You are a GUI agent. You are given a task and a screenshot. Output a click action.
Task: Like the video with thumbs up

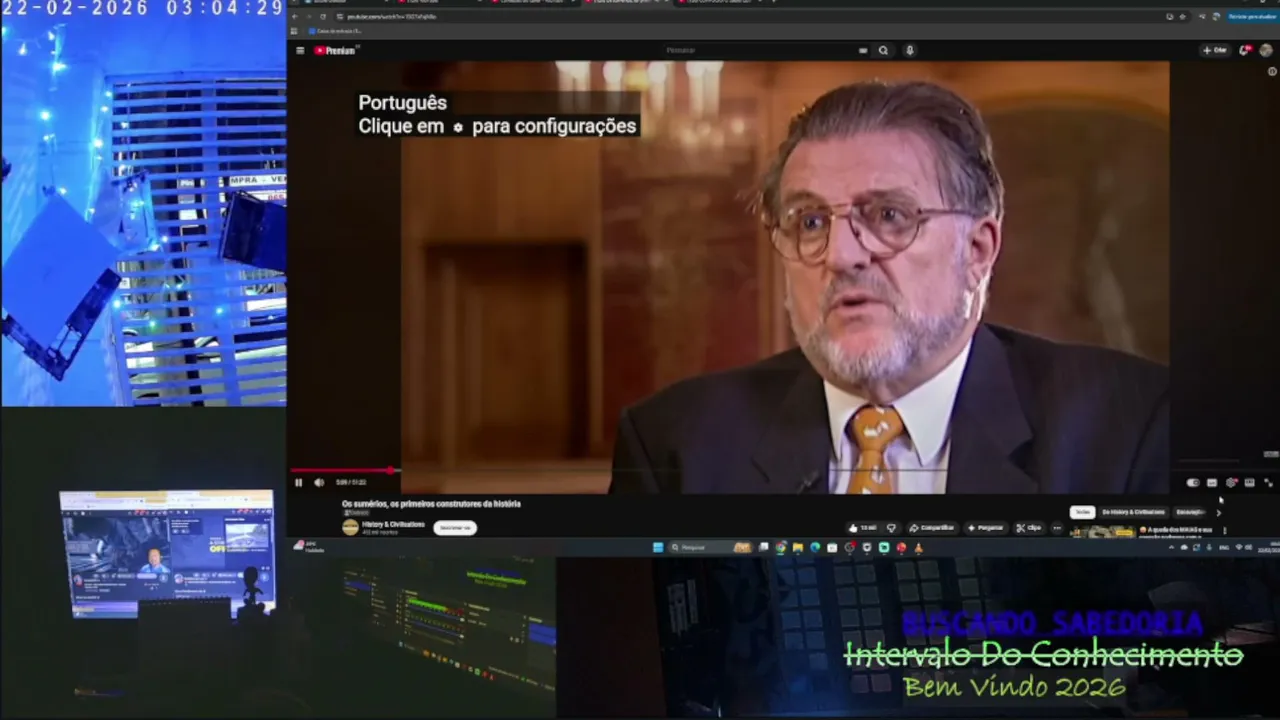[x=862, y=528]
